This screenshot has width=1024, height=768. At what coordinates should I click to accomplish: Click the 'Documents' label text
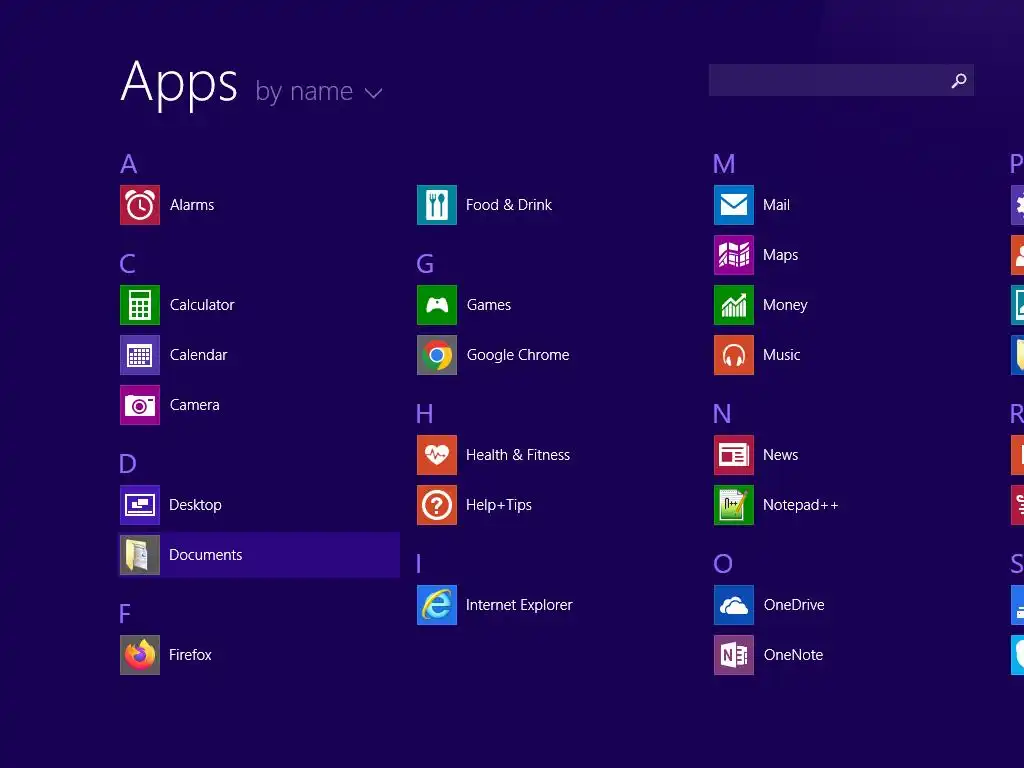click(x=206, y=555)
